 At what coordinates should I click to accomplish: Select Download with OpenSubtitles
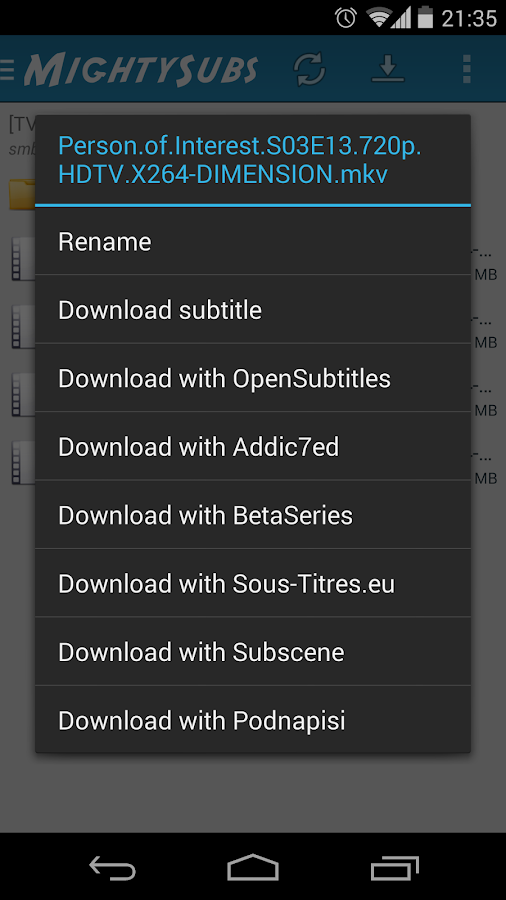253,378
